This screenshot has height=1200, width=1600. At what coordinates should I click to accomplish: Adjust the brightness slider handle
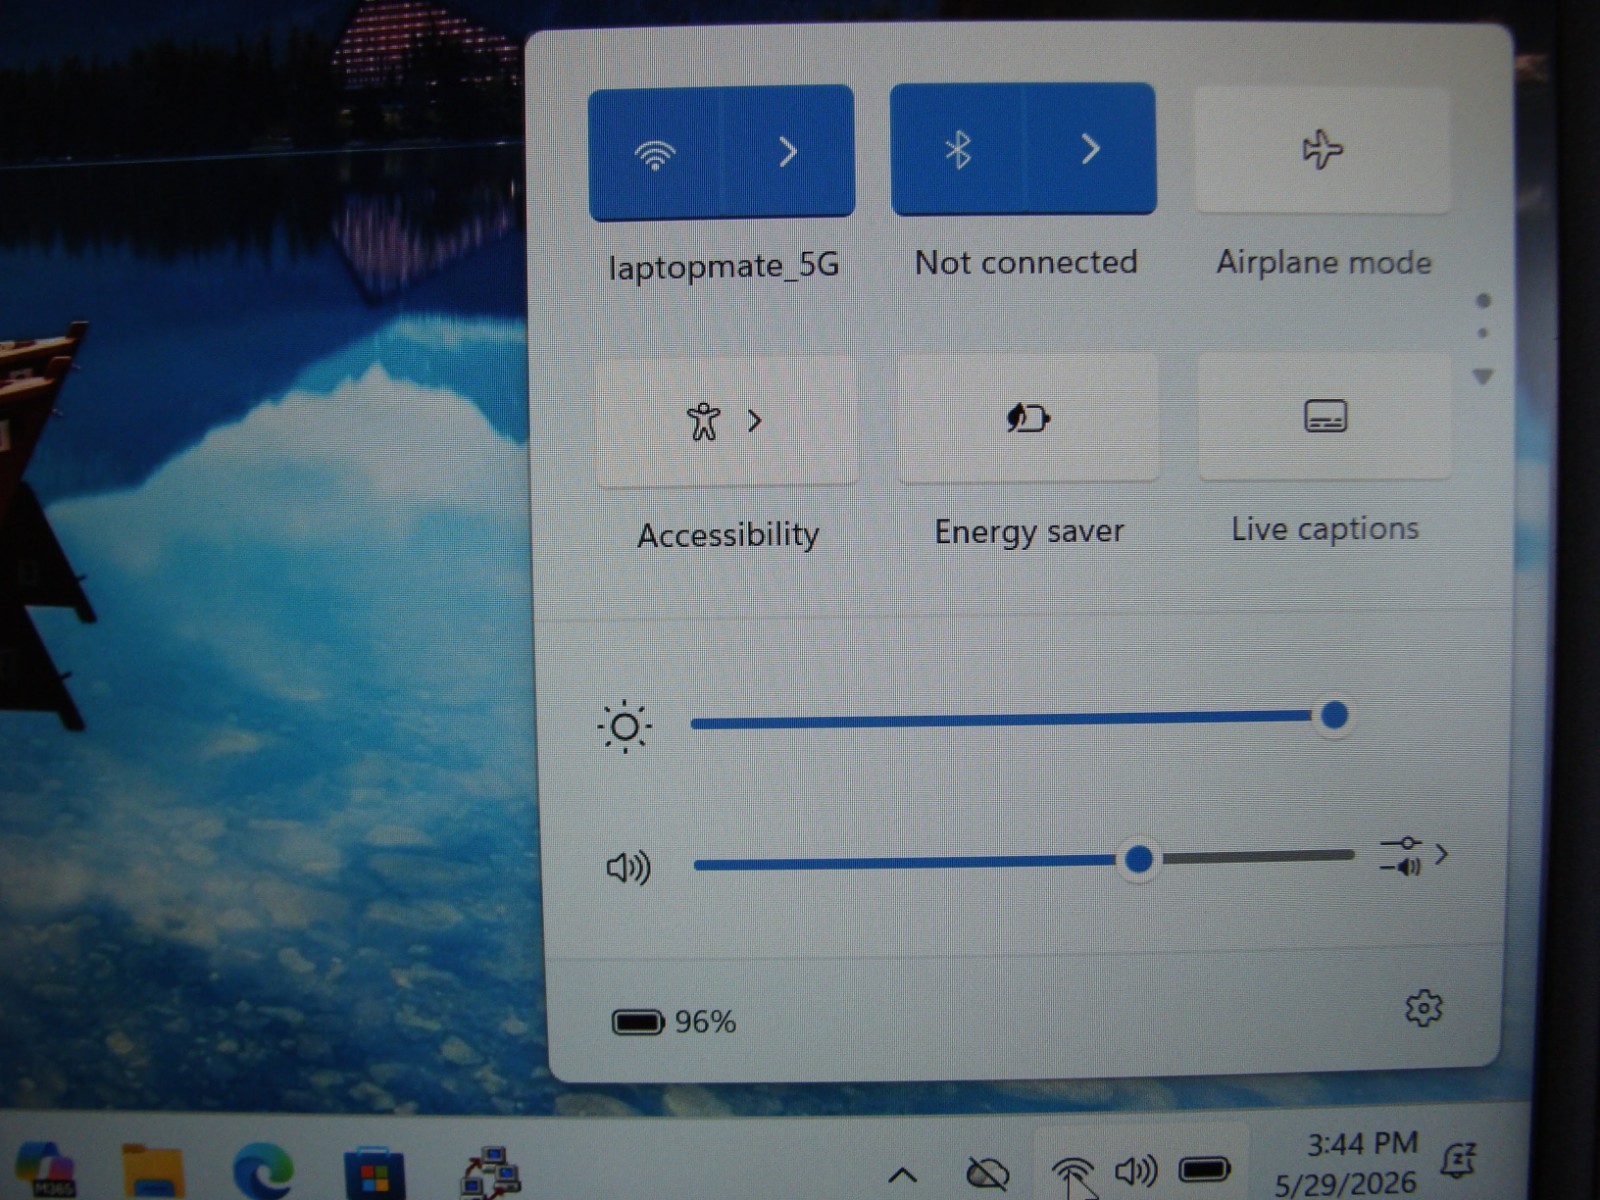tap(1334, 715)
